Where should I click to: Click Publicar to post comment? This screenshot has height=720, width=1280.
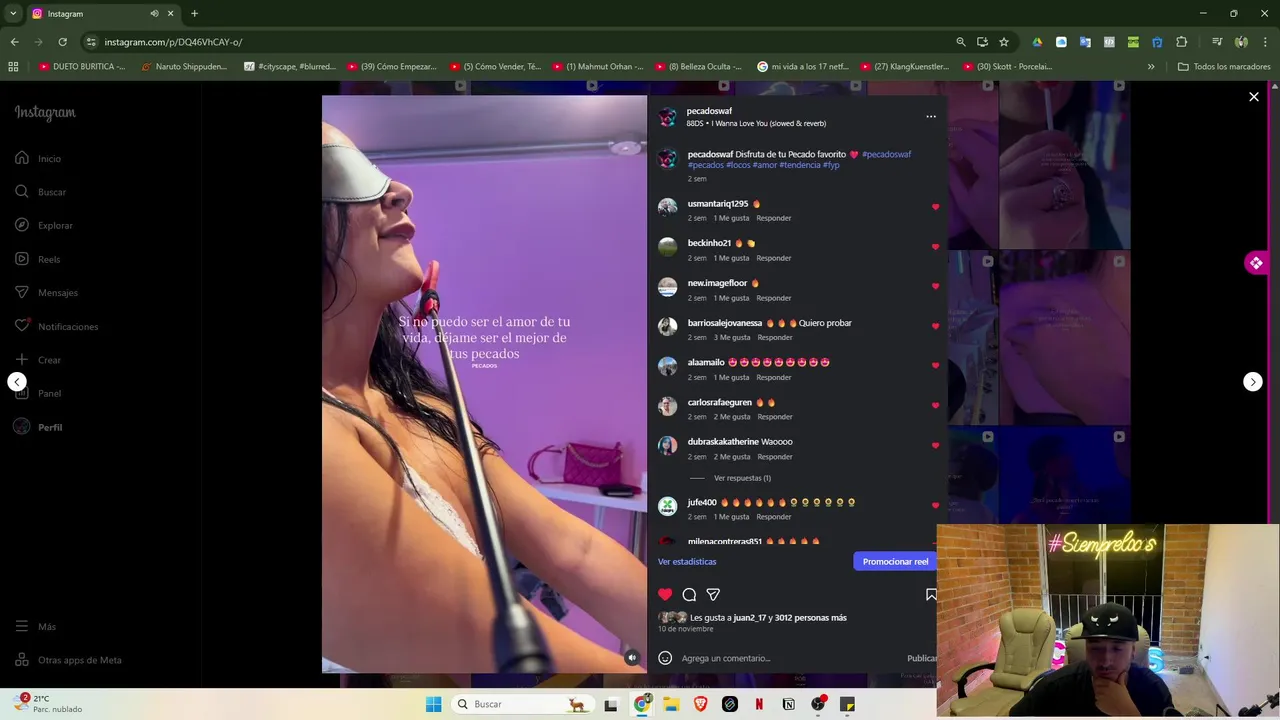pyautogui.click(x=921, y=658)
